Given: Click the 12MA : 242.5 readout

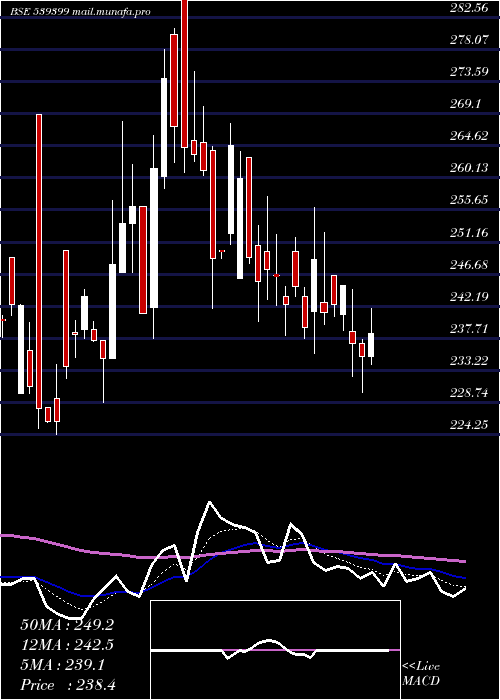Looking at the screenshot, I should point(67,645).
